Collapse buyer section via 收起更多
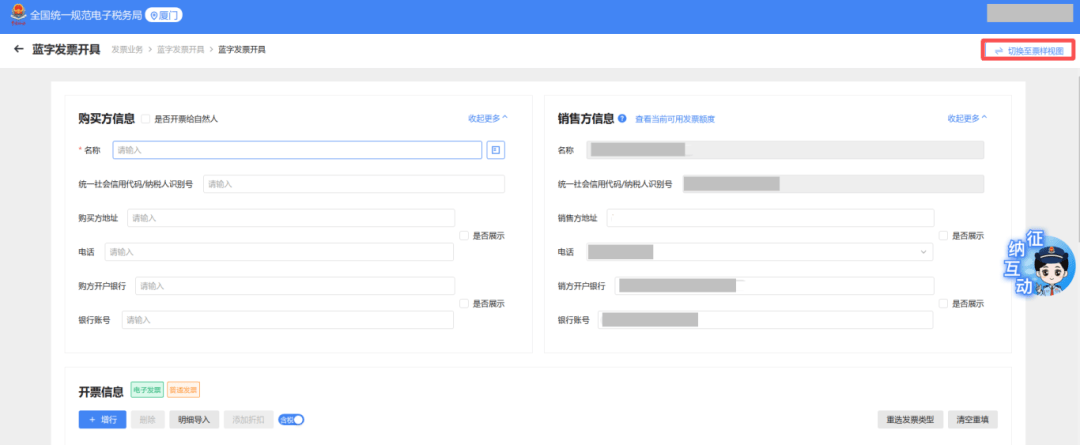1080x445 pixels. pos(487,118)
